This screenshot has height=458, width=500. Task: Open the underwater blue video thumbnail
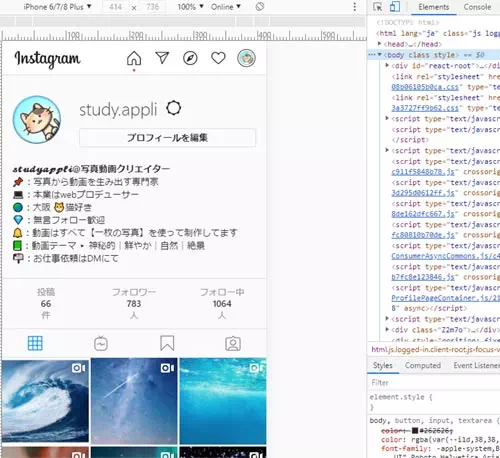[x=223, y=401]
